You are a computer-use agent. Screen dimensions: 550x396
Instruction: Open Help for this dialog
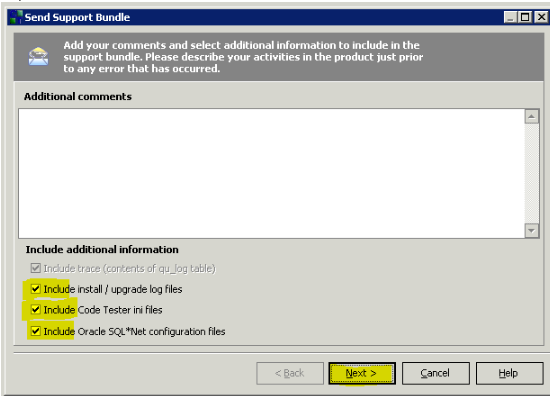pos(509,373)
